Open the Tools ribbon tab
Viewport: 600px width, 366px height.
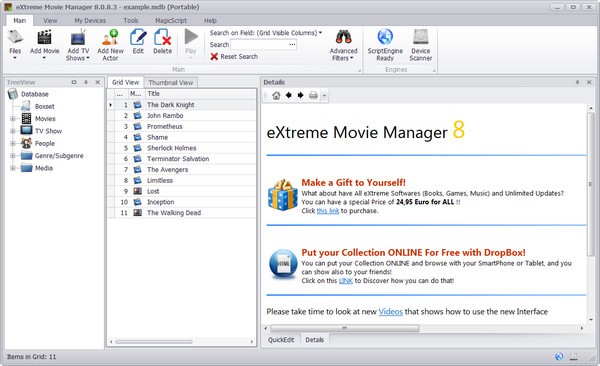coord(130,21)
